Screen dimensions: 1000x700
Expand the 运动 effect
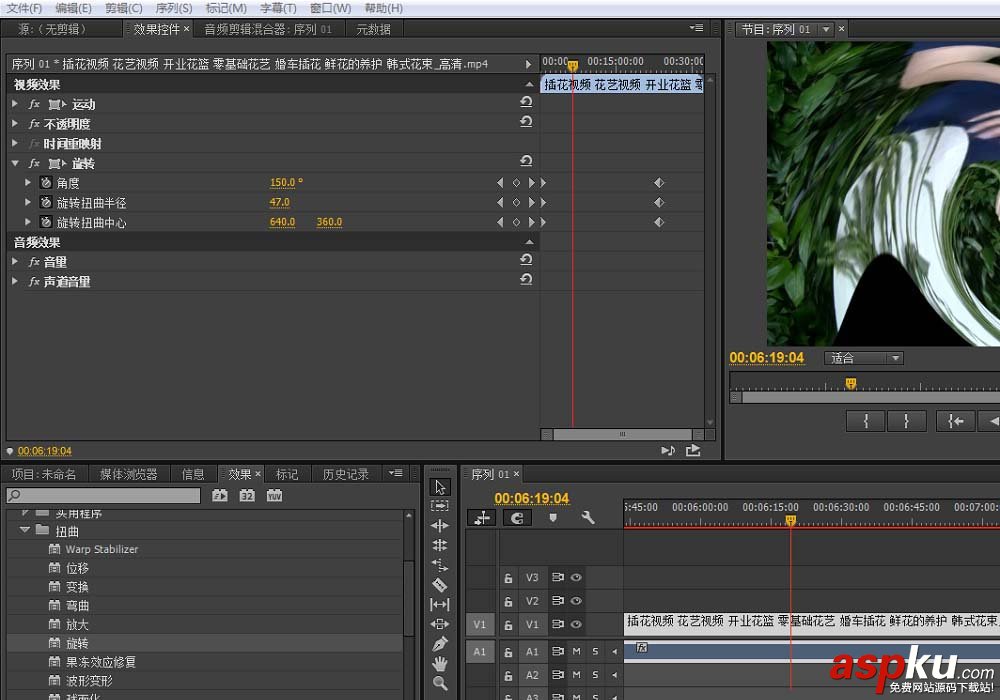(15, 103)
